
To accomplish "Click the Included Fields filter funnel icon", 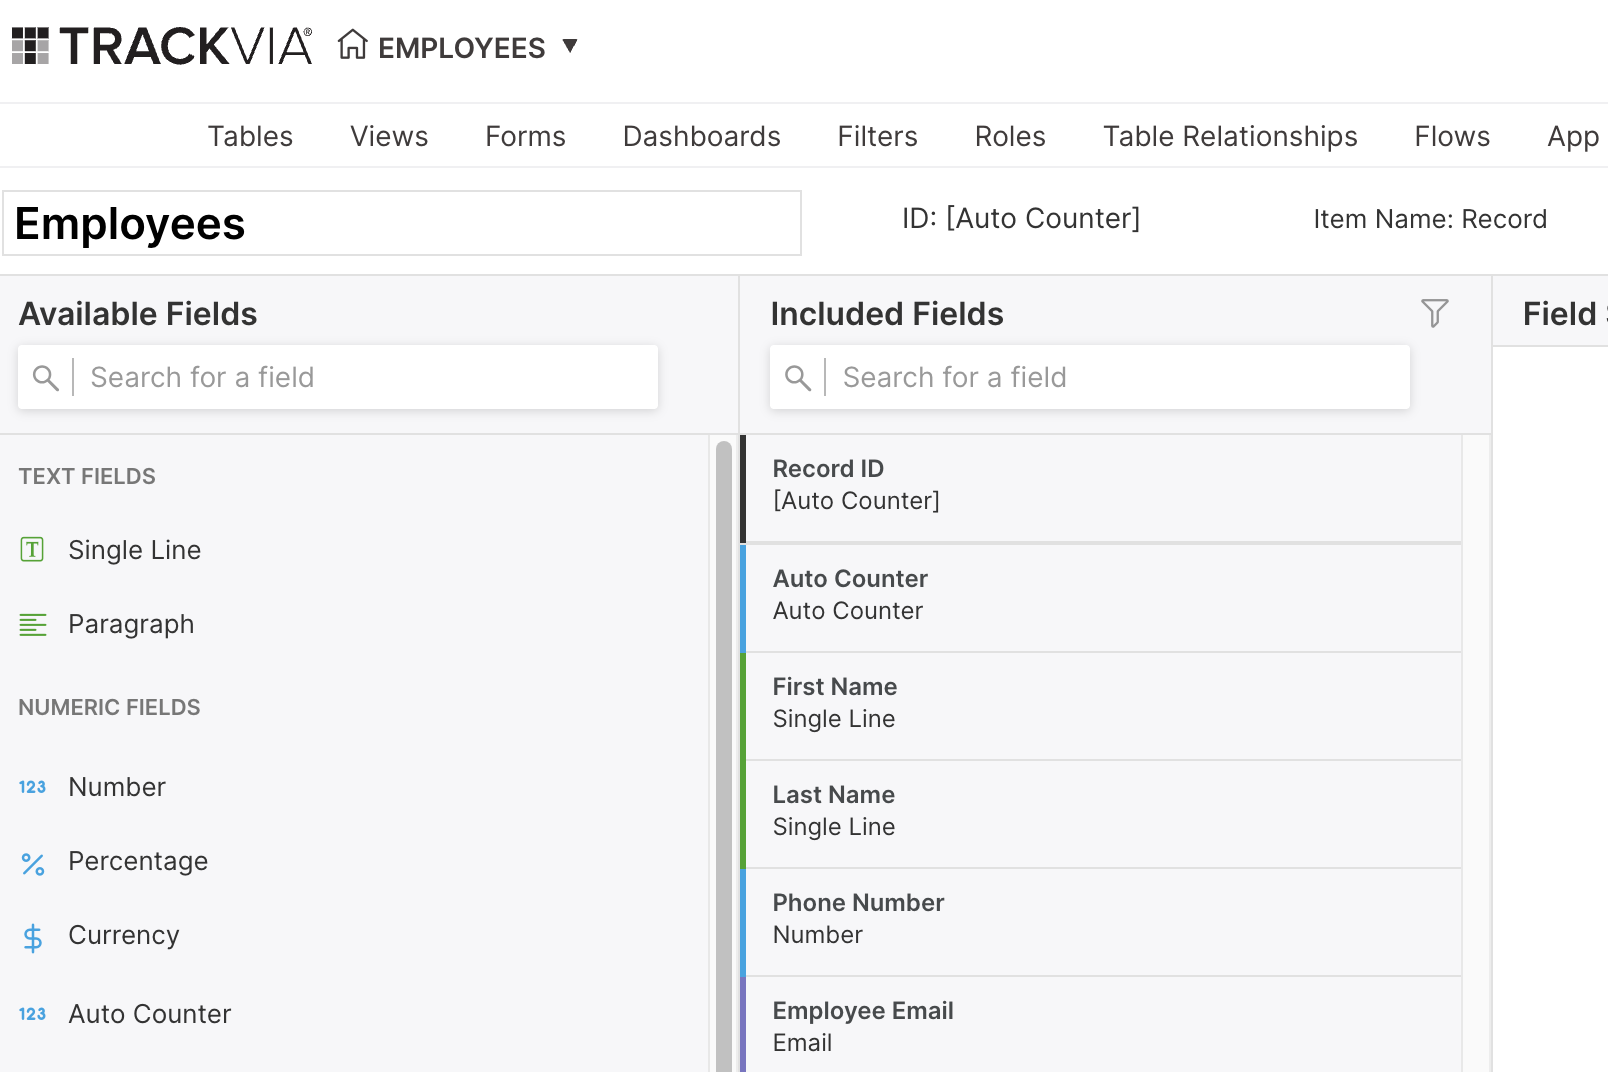I will (x=1435, y=313).
